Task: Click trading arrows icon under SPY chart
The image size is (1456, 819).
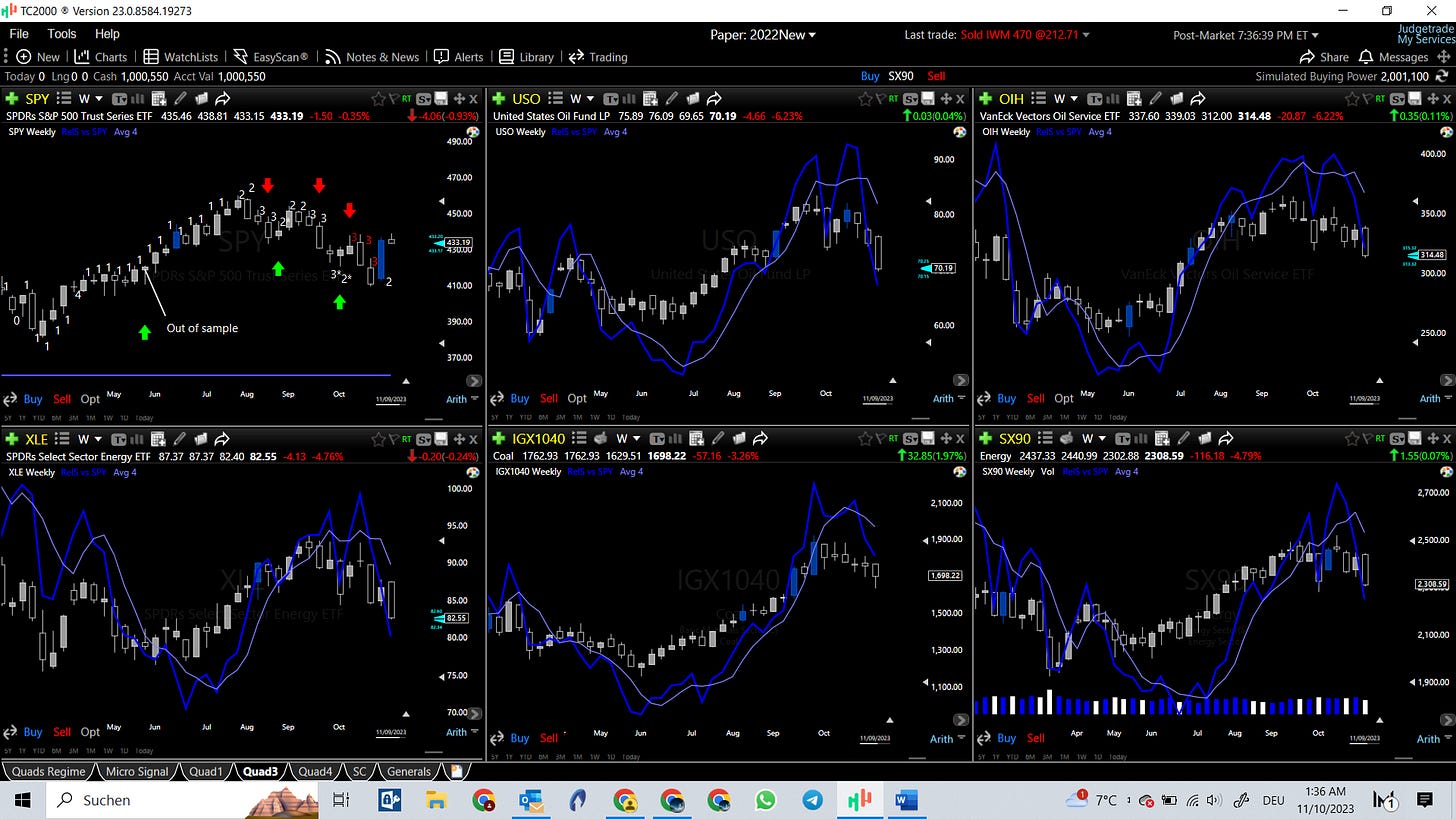Action: point(12,398)
